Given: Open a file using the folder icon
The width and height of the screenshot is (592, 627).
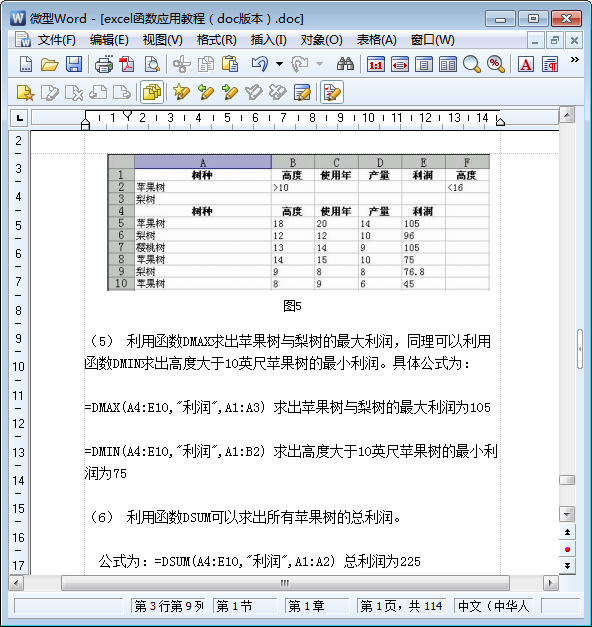Looking at the screenshot, I should 50,64.
